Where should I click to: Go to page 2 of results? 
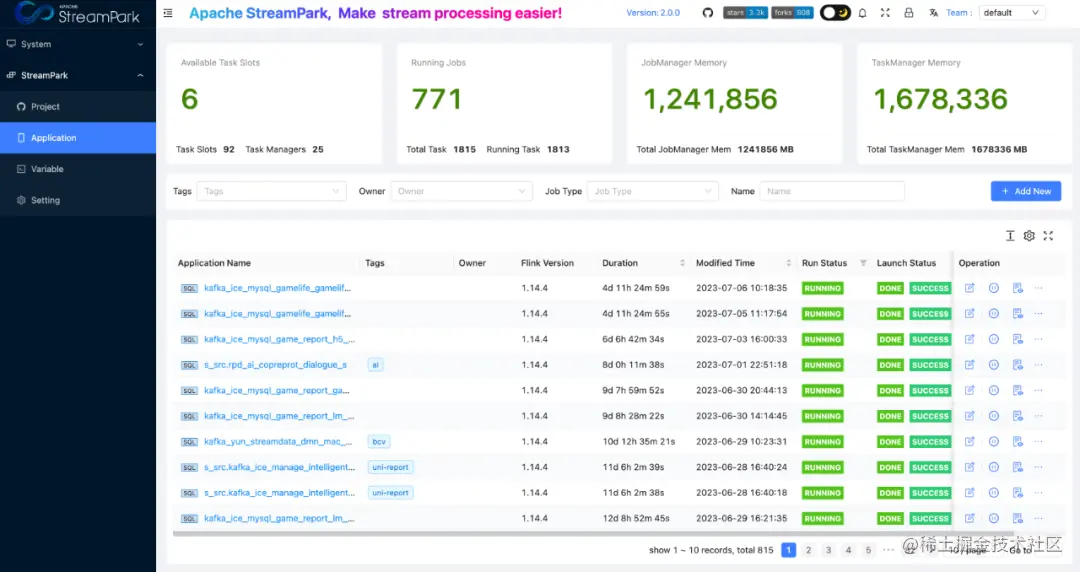[809, 550]
